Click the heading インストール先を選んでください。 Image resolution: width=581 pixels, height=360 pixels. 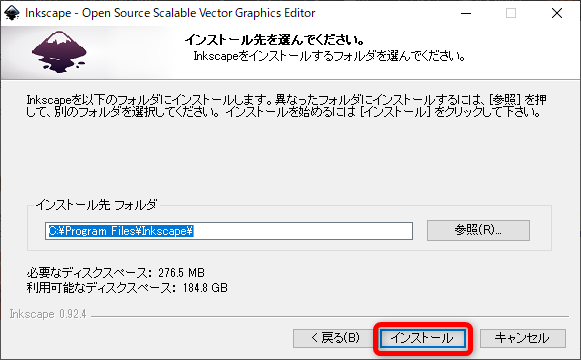pos(275,39)
